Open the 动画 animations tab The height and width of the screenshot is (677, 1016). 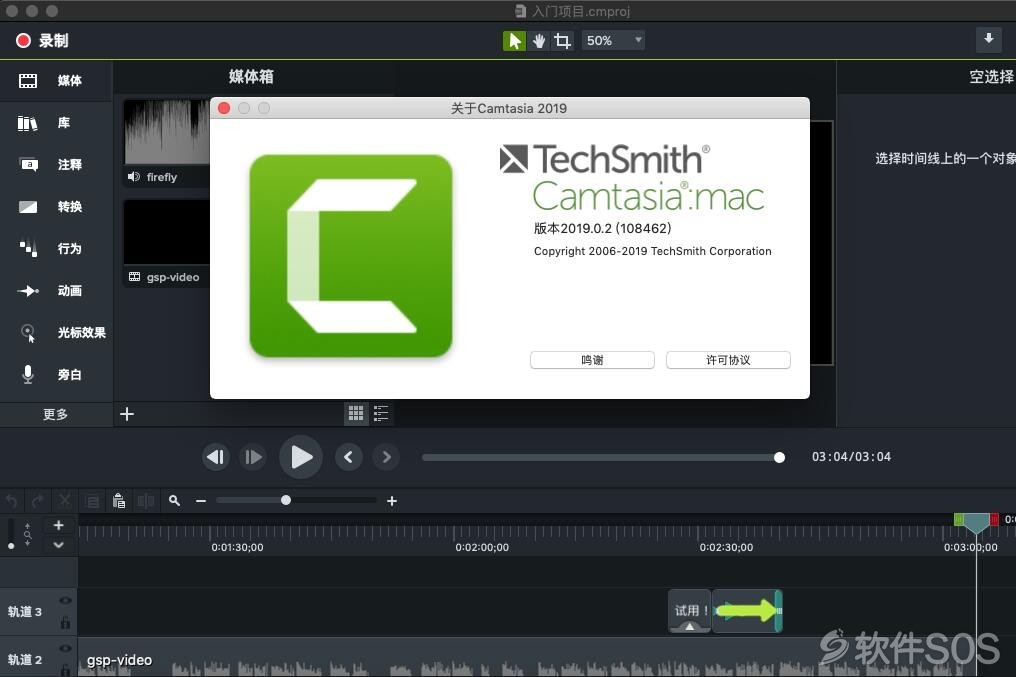pyautogui.click(x=56, y=291)
